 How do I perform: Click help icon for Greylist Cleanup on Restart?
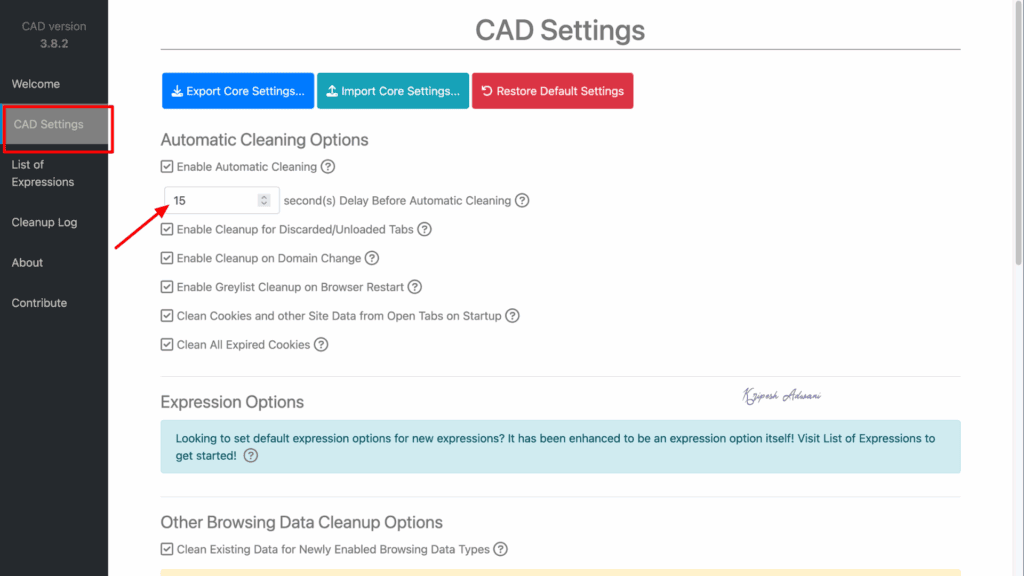(x=415, y=287)
